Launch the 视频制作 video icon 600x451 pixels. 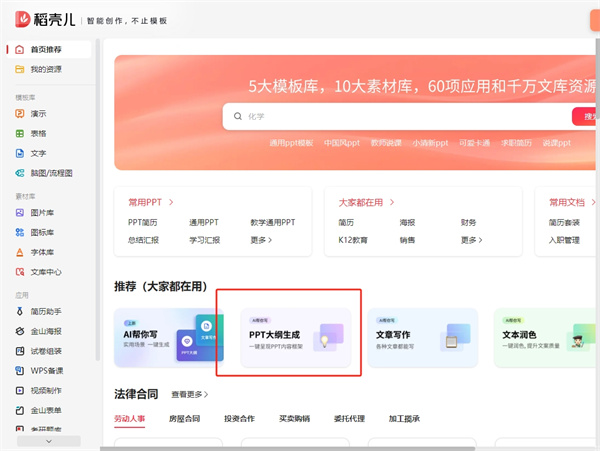click(x=20, y=391)
